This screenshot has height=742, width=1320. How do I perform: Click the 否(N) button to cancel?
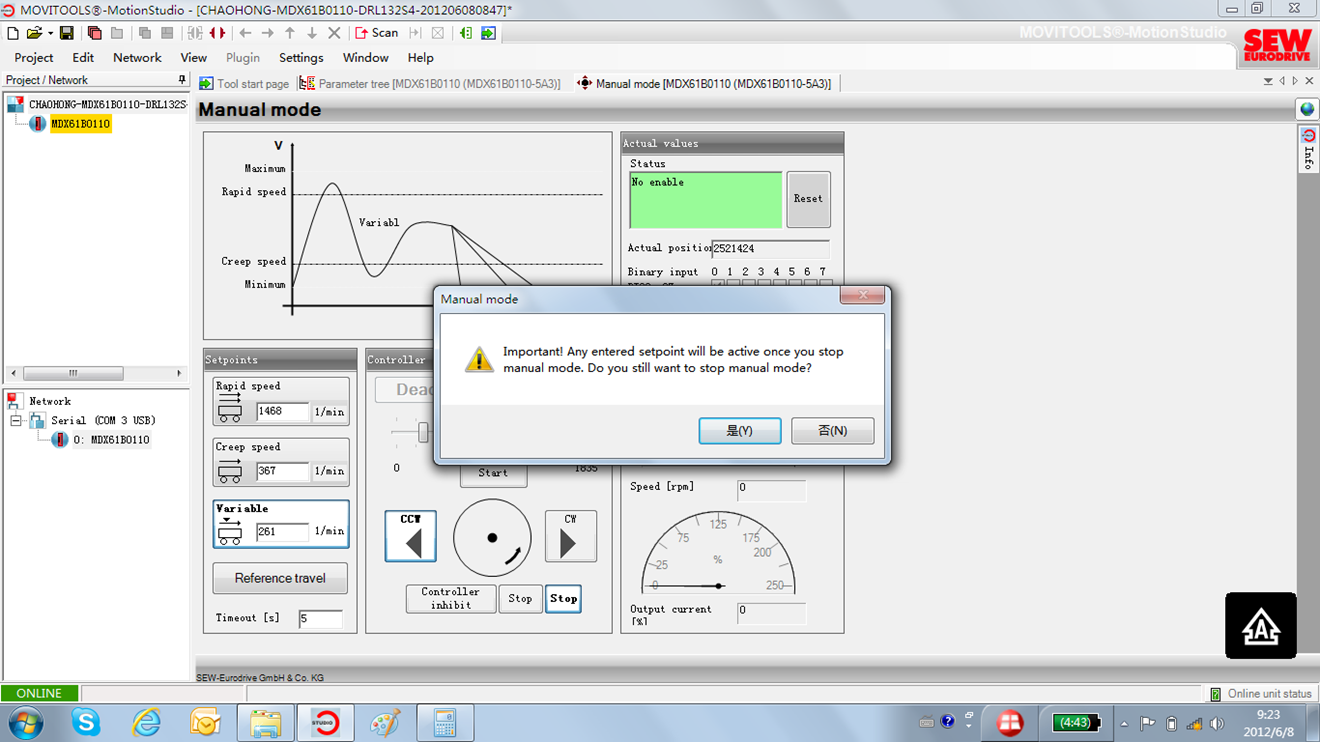[x=832, y=431]
